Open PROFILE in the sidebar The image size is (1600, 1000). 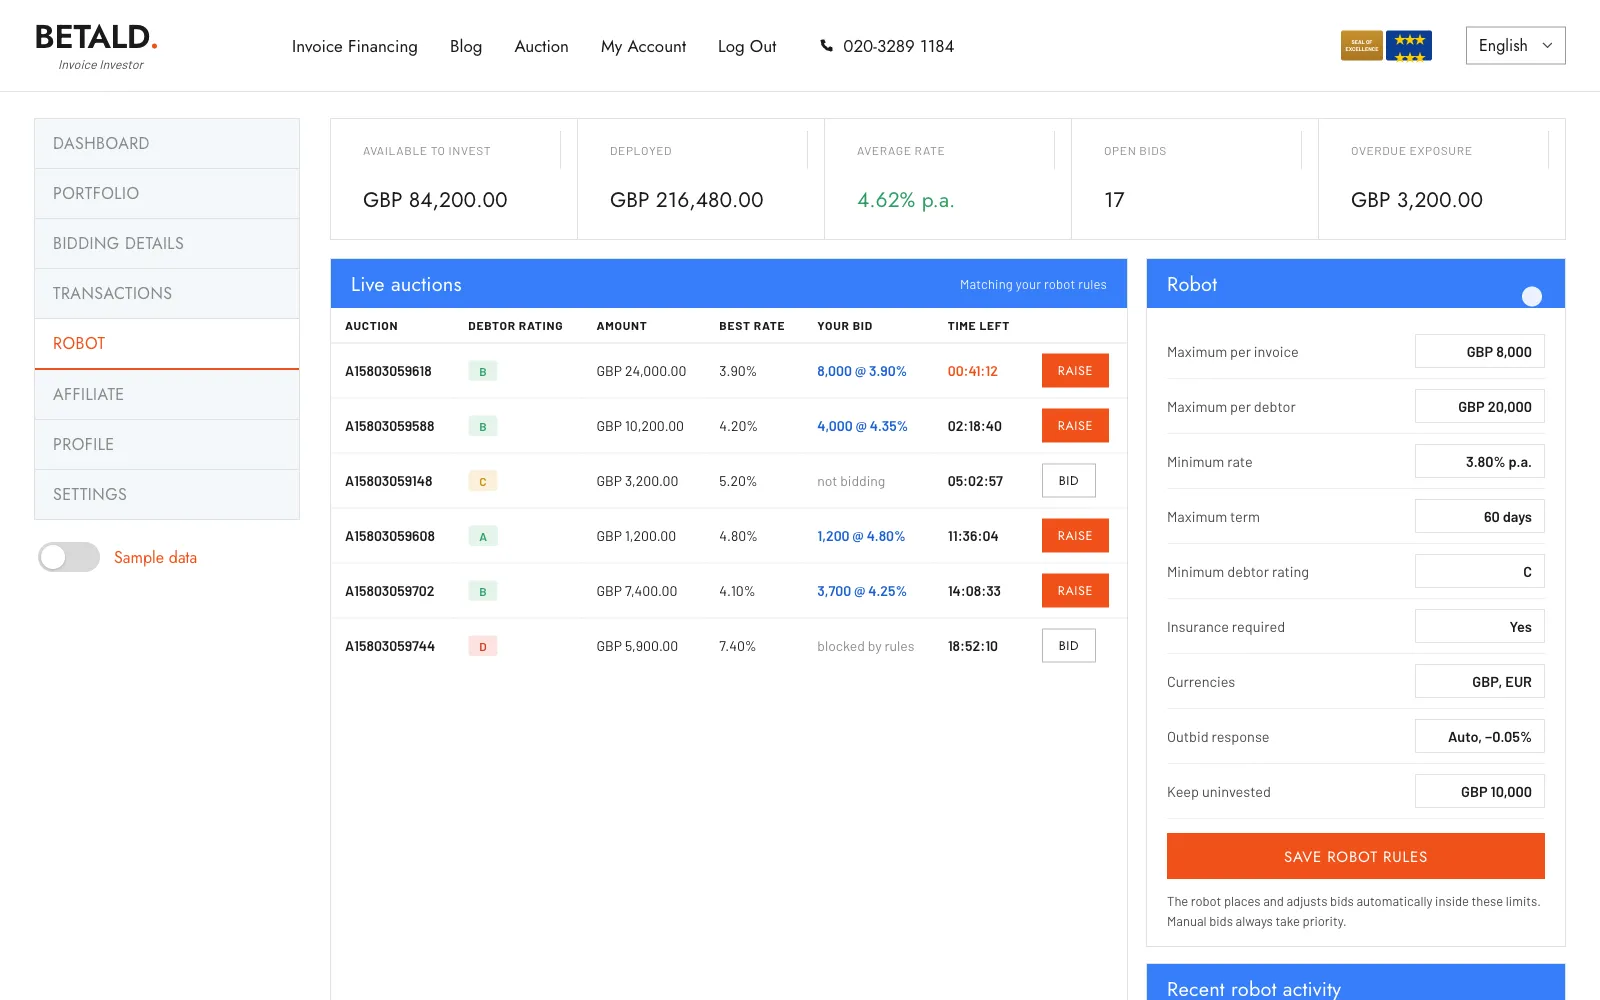coord(167,444)
